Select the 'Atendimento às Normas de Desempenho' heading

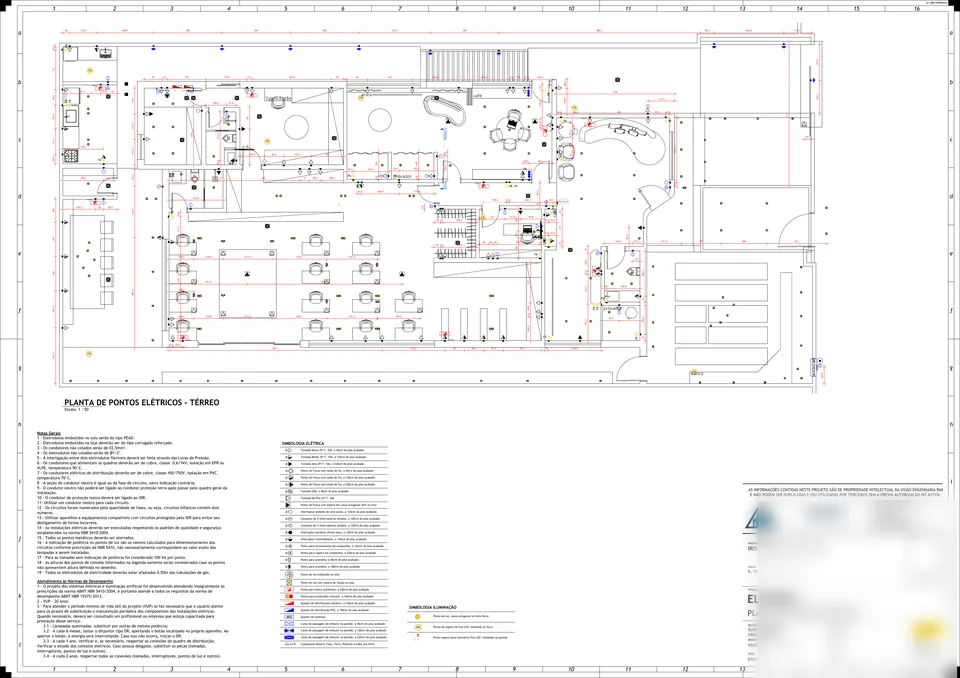point(75,581)
